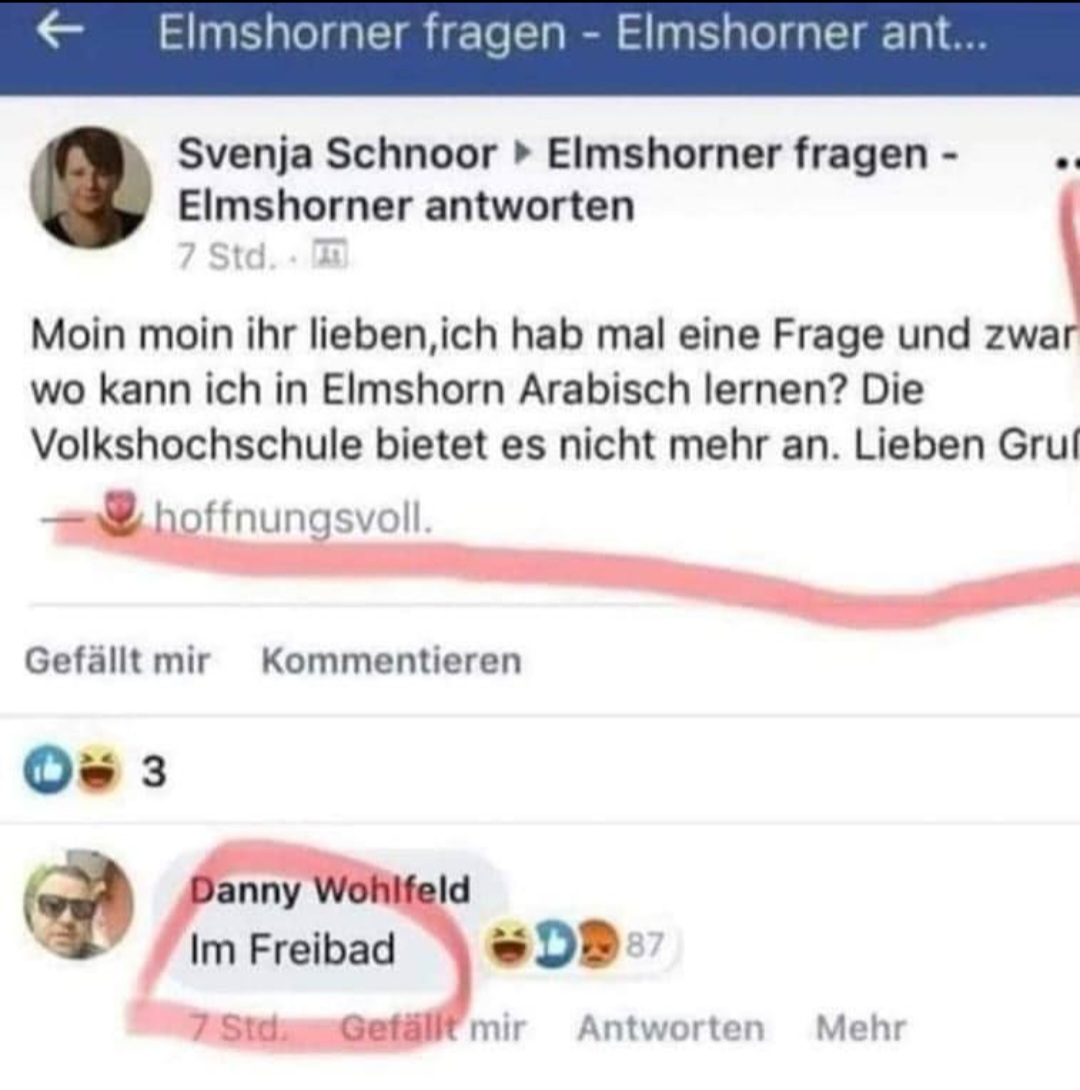The width and height of the screenshot is (1080, 1090).
Task: Click the hoffnungsvoll feeling emoji
Action: (122, 515)
